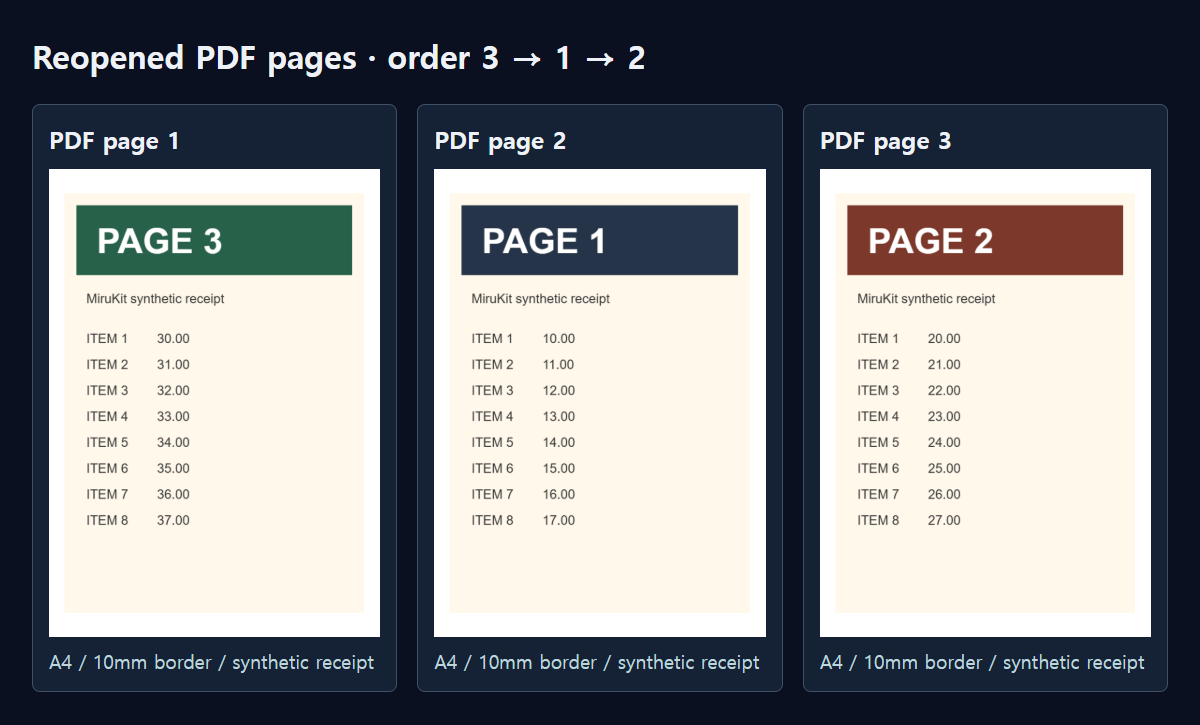Click the value 23.00

pos(944,417)
